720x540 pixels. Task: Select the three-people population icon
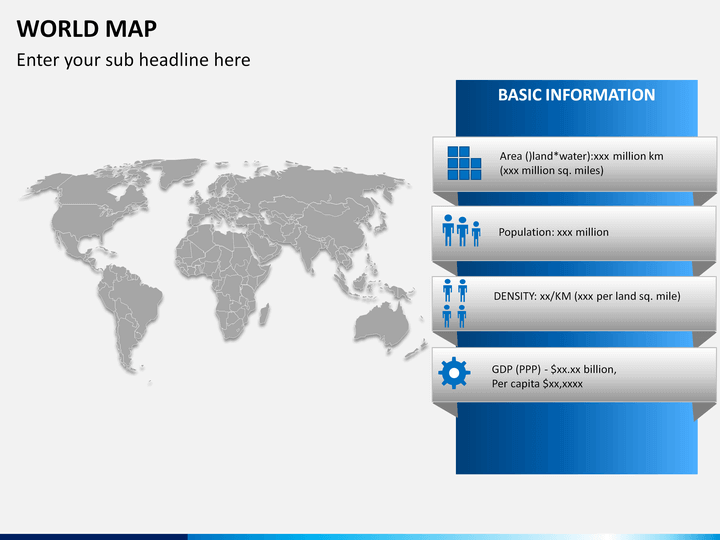click(461, 231)
